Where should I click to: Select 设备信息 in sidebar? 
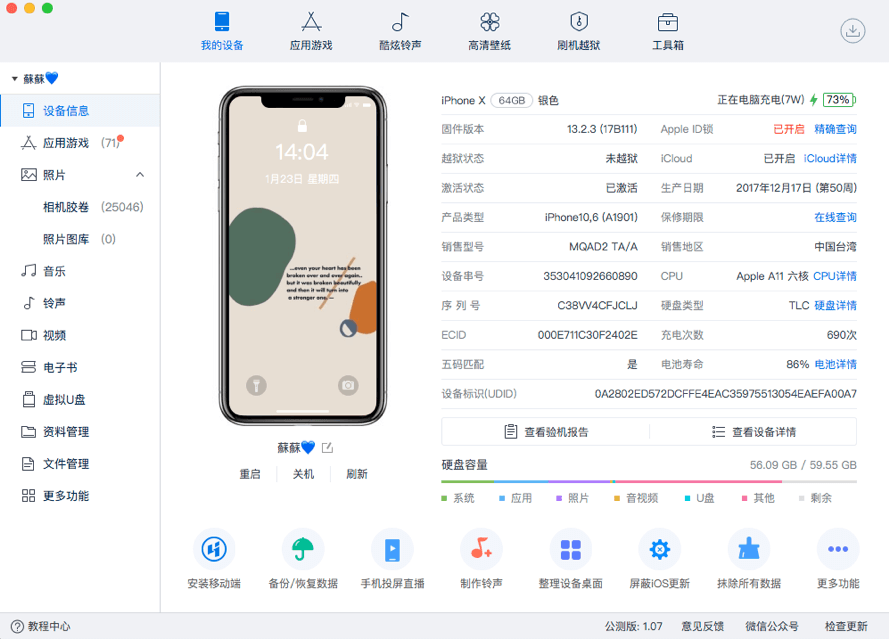(80, 111)
